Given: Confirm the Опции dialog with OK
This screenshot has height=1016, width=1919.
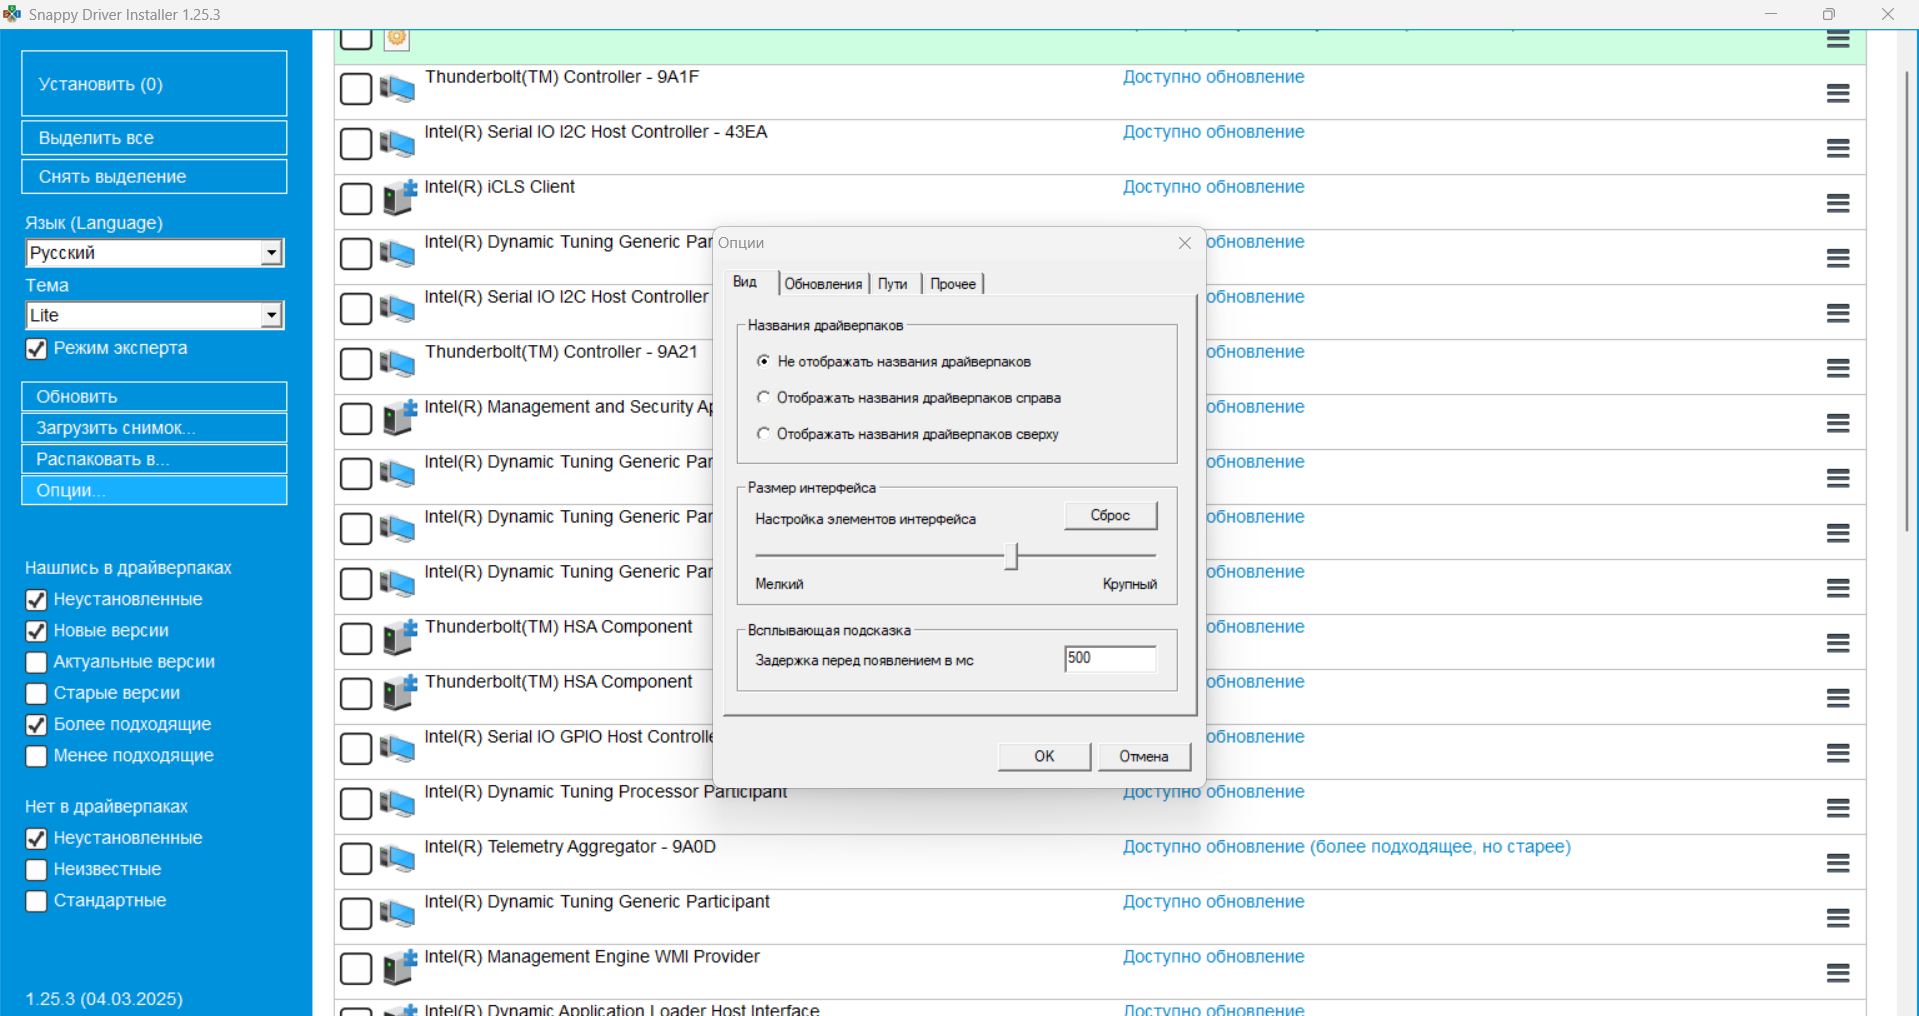Looking at the screenshot, I should pos(1044,756).
